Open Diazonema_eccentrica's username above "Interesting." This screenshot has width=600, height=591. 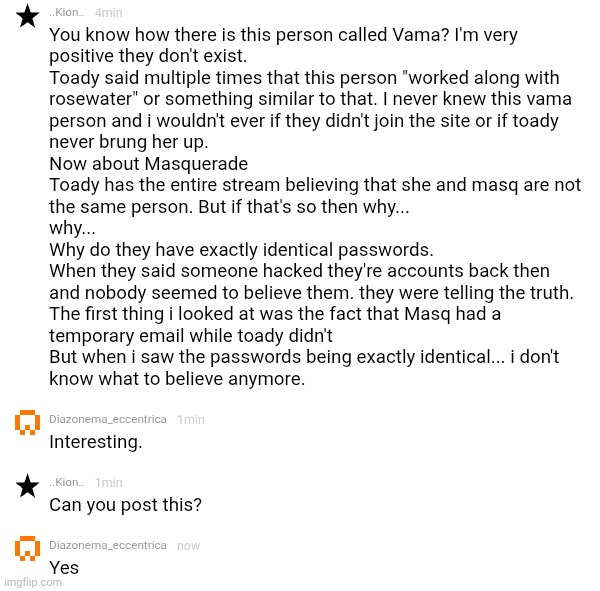coord(108,420)
